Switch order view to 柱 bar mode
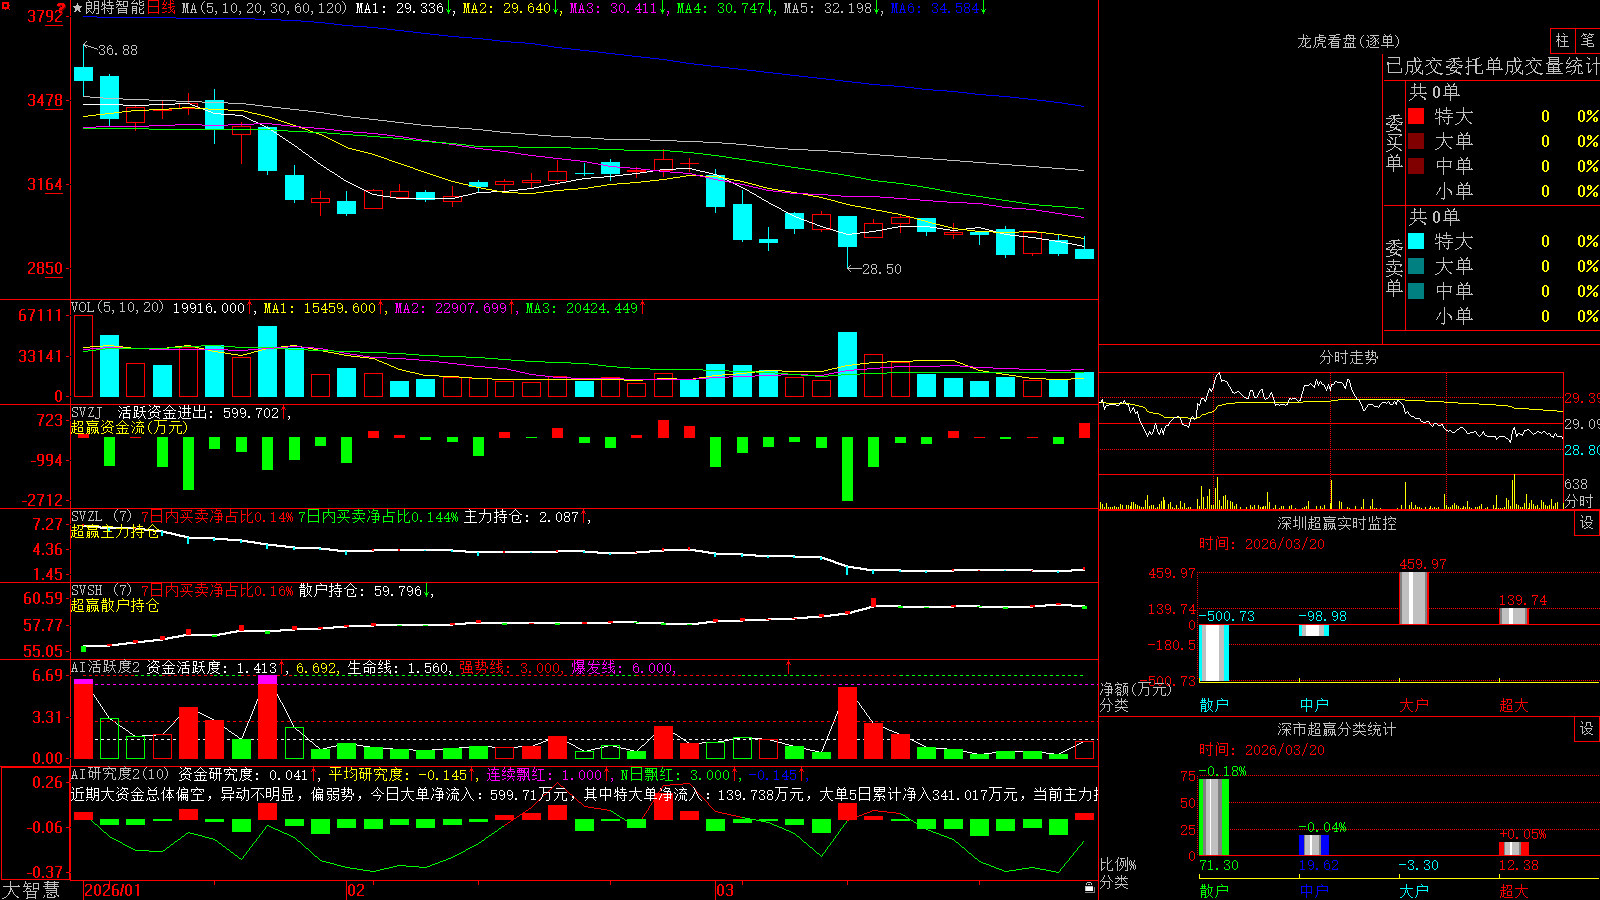This screenshot has height=900, width=1600. click(x=1562, y=41)
